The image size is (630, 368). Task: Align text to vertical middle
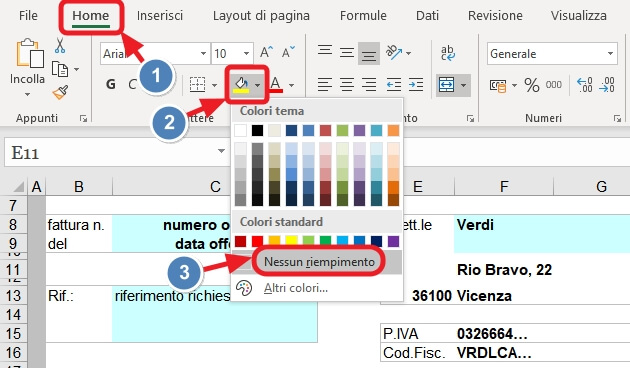click(347, 53)
